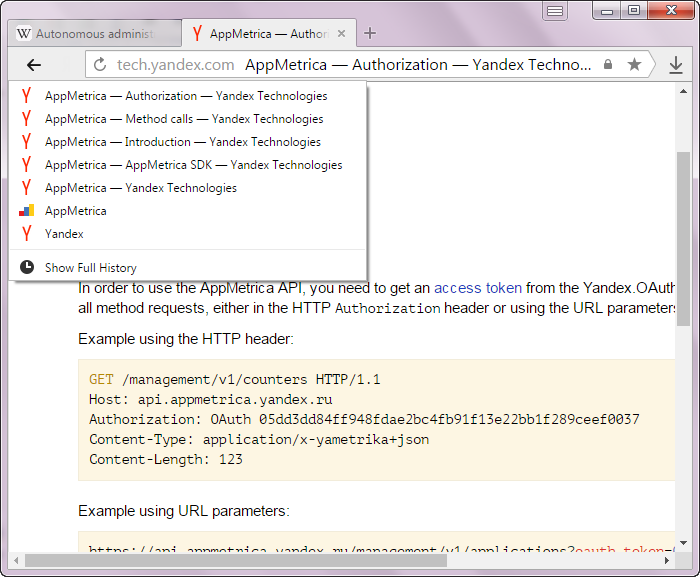Viewport: 700px width, 577px height.
Task: Click the vertical scrollbar thumb
Action: (x=683, y=238)
